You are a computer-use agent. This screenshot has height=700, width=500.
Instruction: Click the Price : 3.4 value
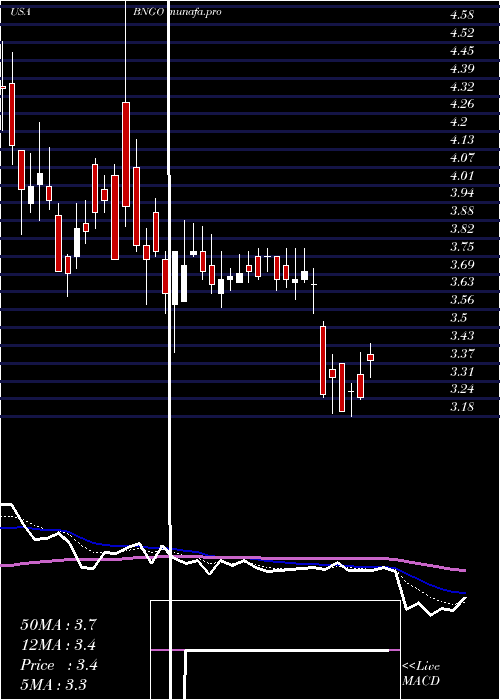[58, 665]
